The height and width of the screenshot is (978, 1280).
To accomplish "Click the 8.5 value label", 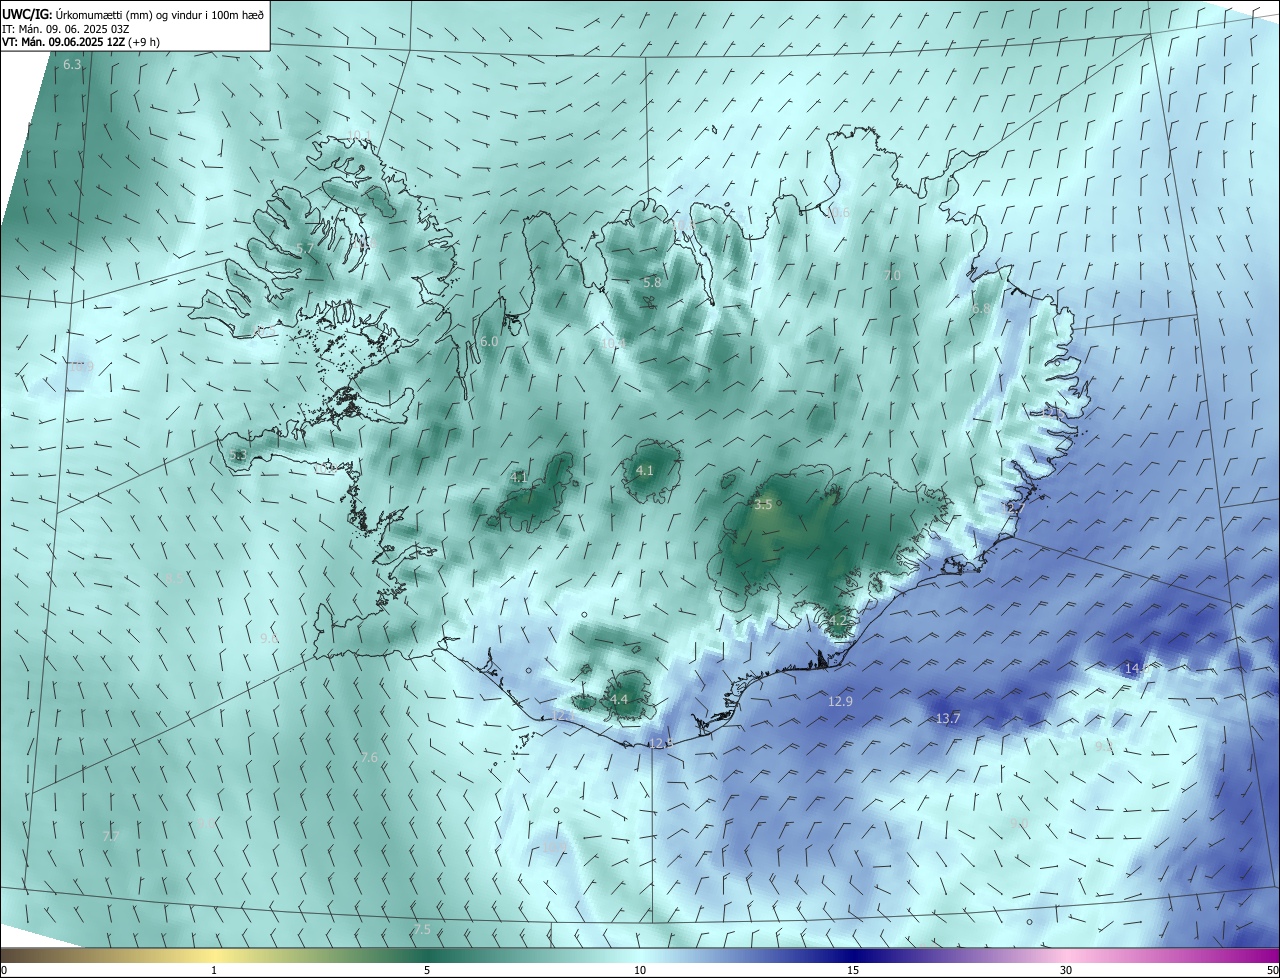I will pyautogui.click(x=175, y=578).
